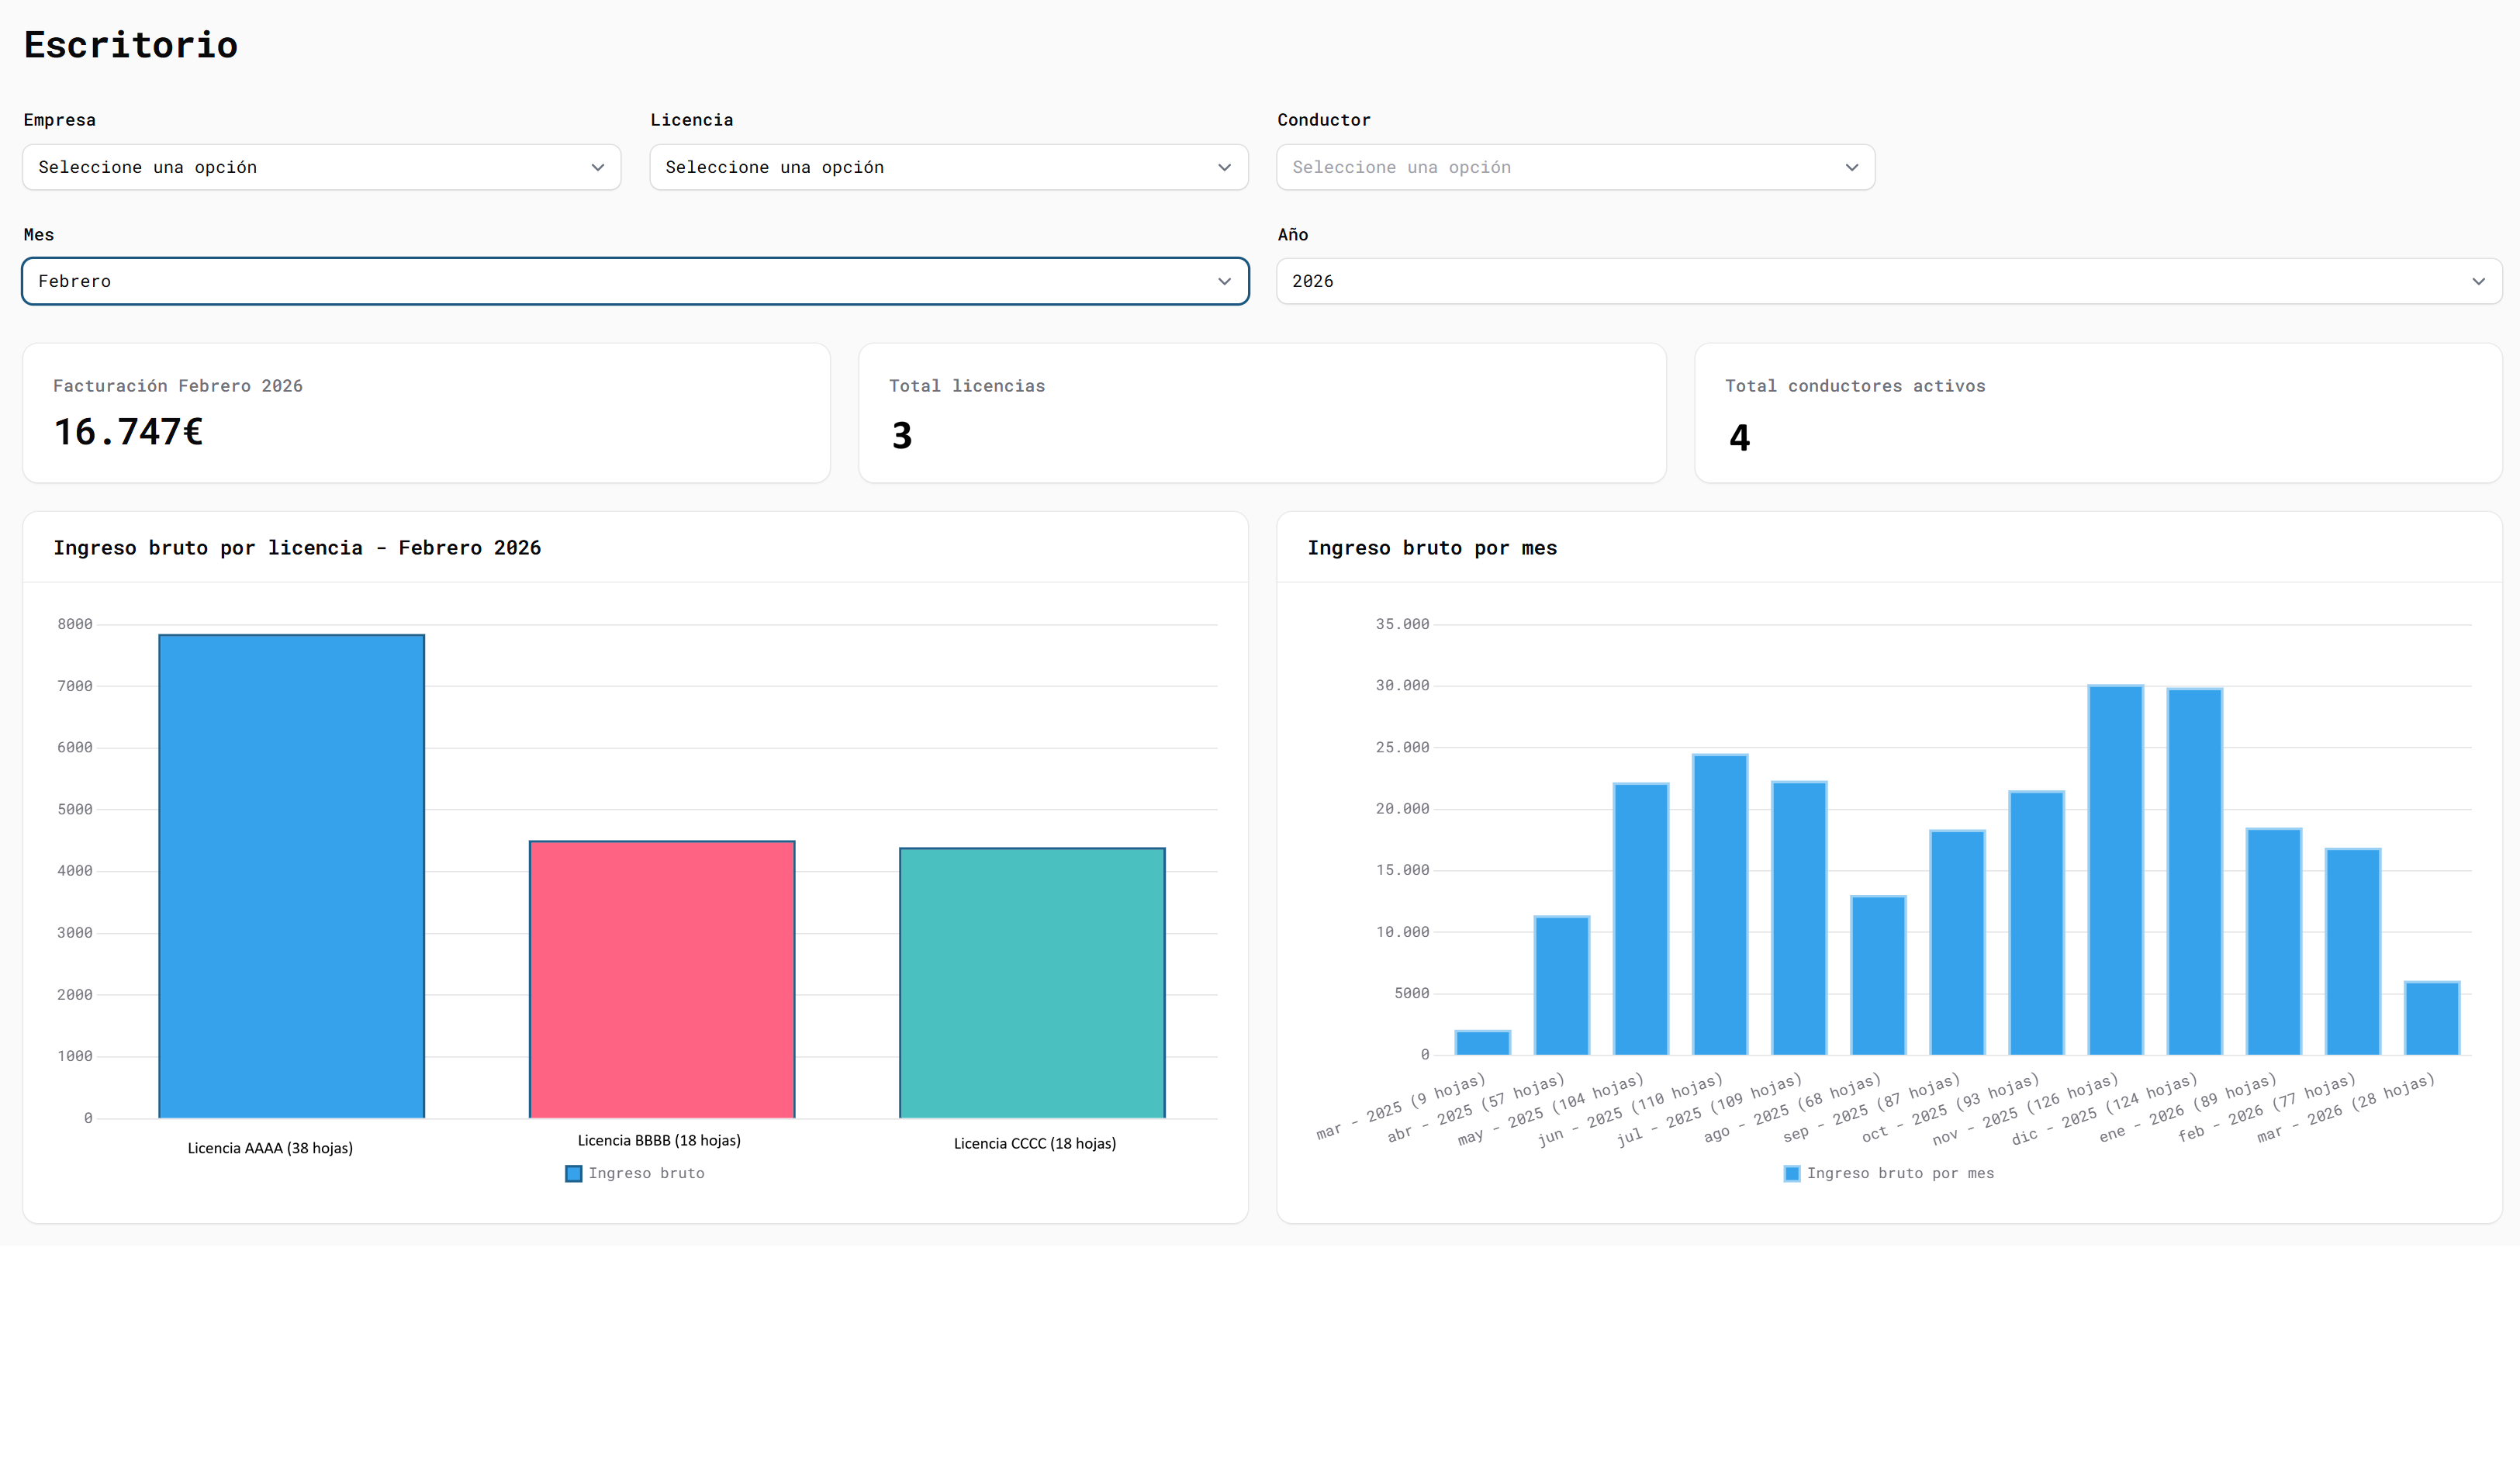2520x1479 pixels.
Task: Toggle the Ingreso bruto legend swatch
Action: (574, 1173)
